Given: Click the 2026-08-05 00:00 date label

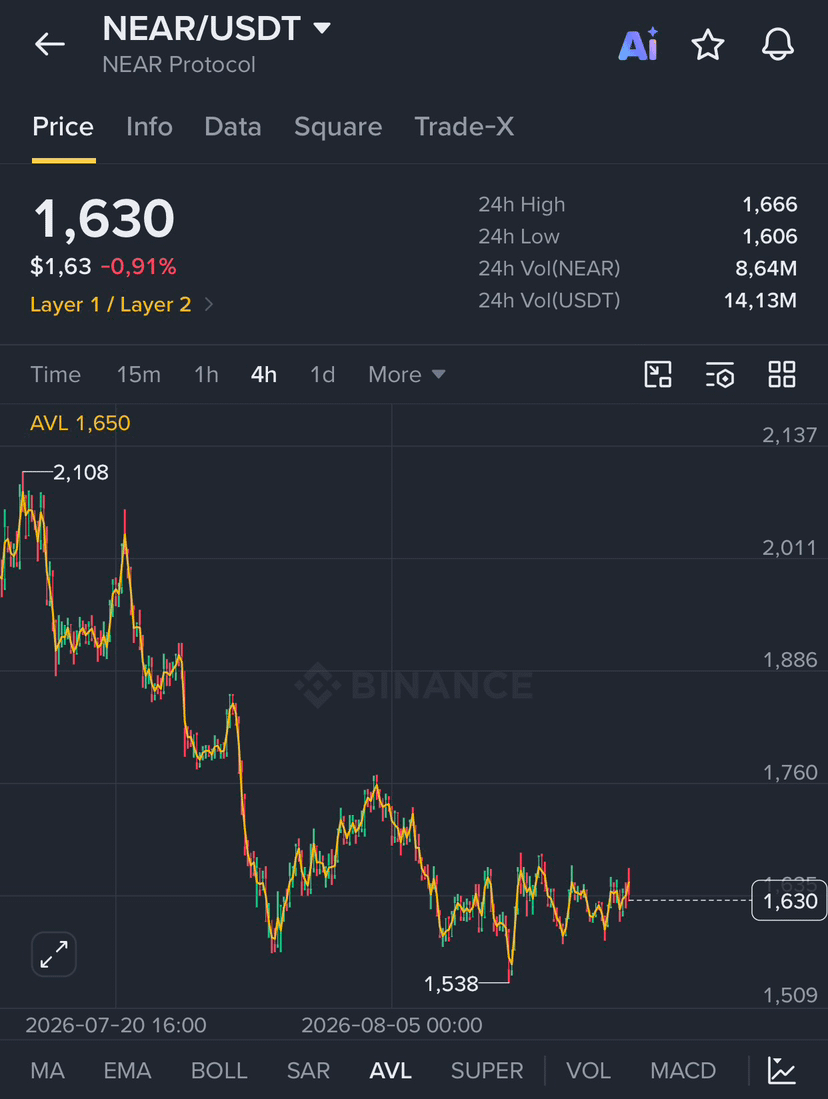Looking at the screenshot, I should click(x=392, y=1025).
